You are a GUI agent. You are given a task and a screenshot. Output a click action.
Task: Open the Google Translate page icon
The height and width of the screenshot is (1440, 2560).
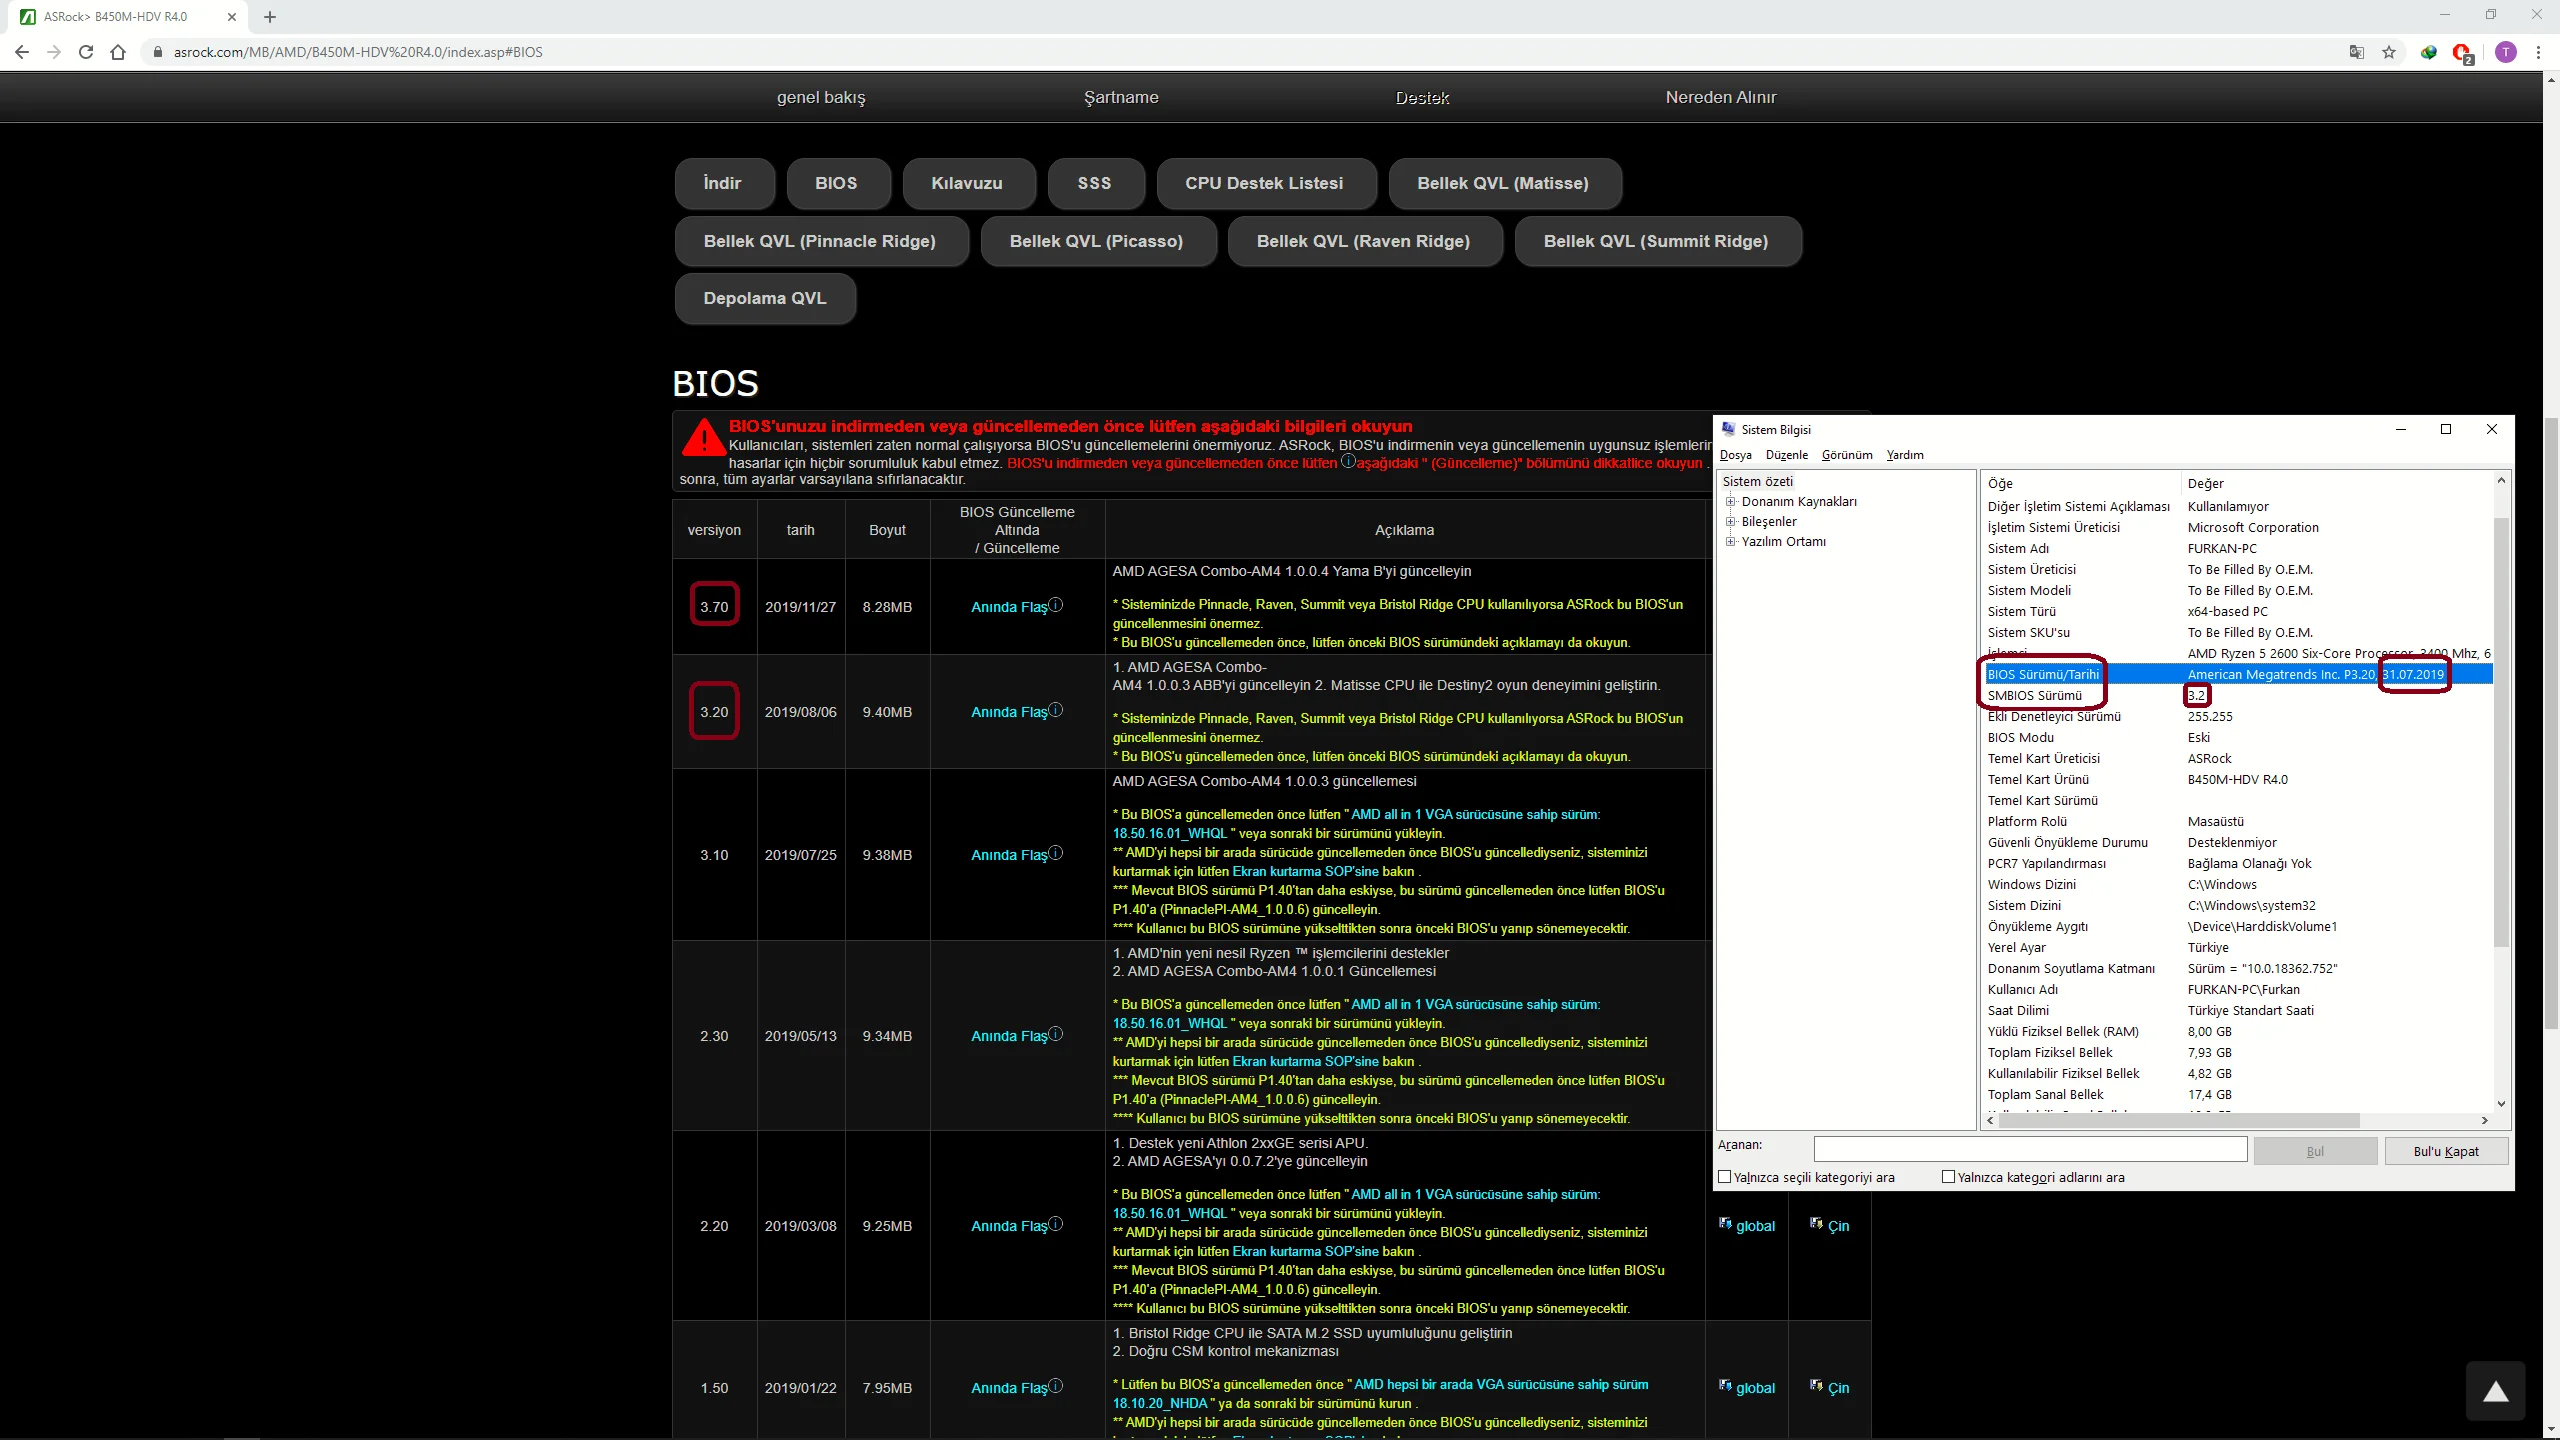point(2357,52)
